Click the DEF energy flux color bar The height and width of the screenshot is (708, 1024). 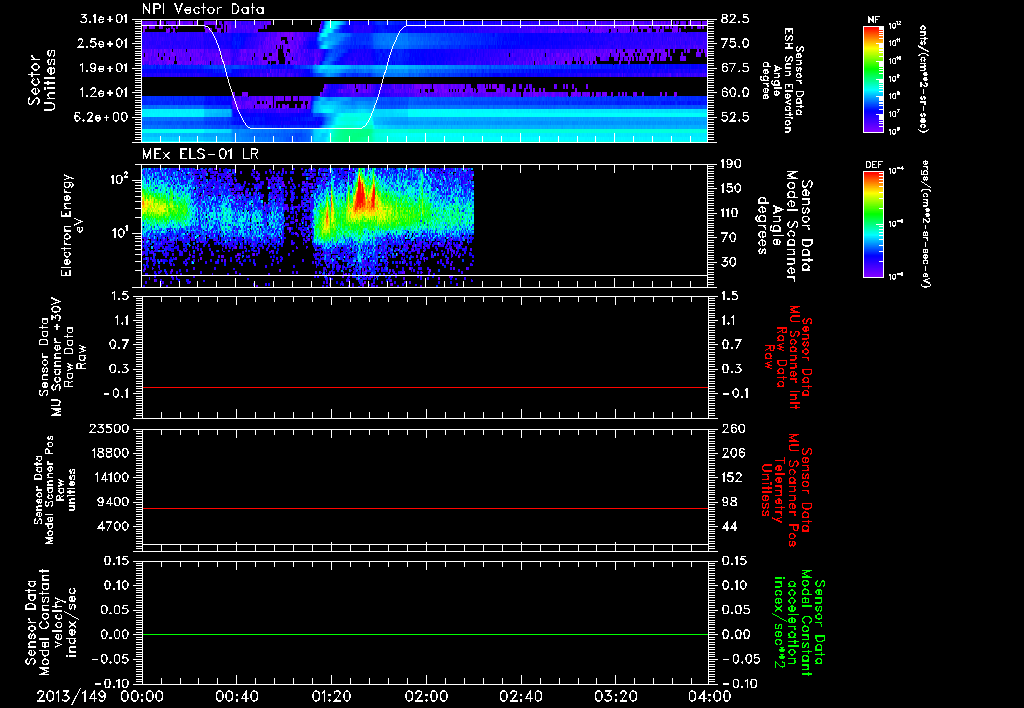click(873, 224)
